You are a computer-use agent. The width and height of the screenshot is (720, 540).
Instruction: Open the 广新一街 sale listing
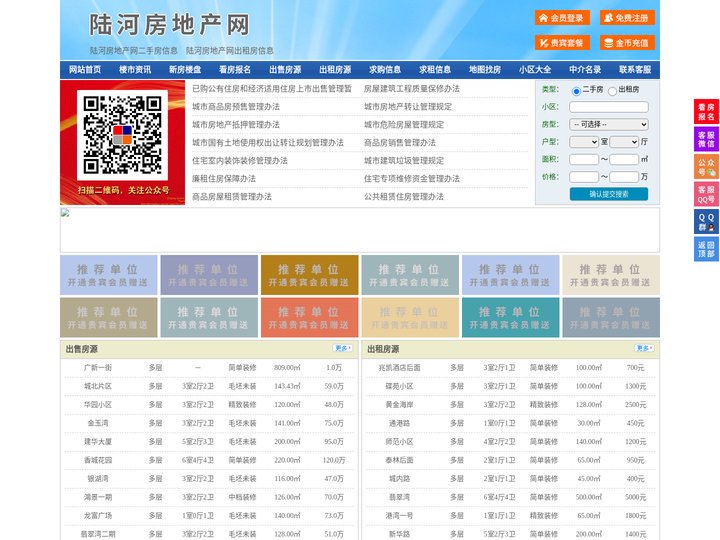point(98,368)
